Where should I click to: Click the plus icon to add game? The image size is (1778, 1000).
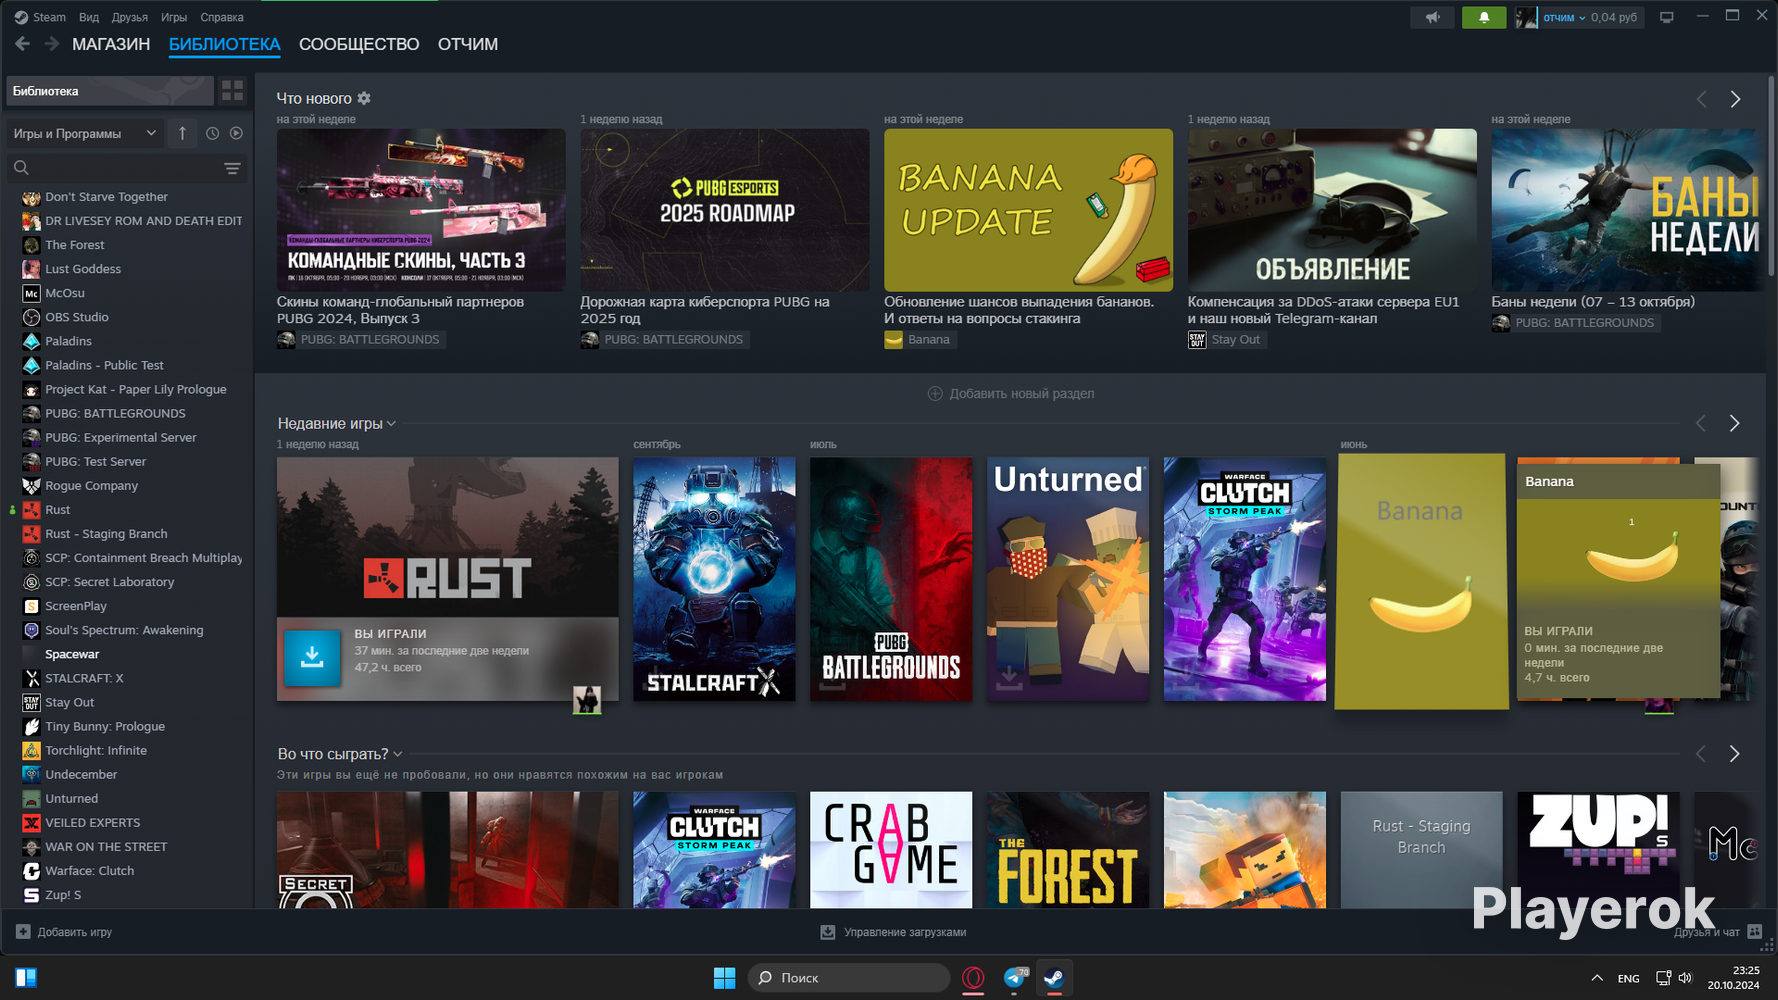(x=23, y=932)
